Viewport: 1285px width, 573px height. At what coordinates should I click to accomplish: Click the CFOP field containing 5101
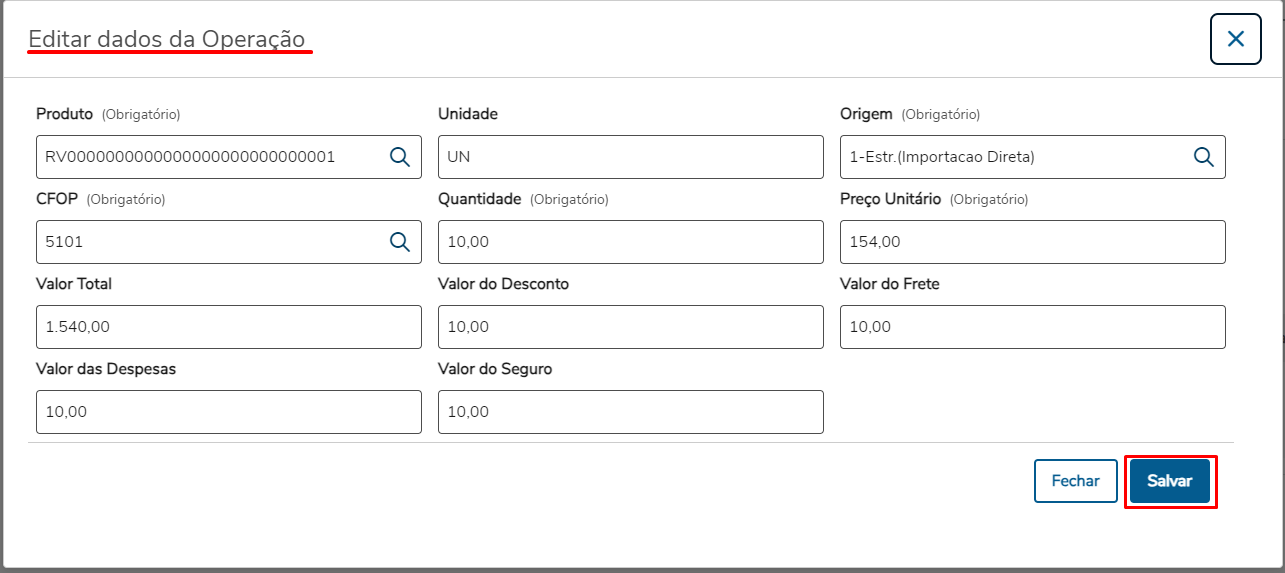[x=210, y=242]
